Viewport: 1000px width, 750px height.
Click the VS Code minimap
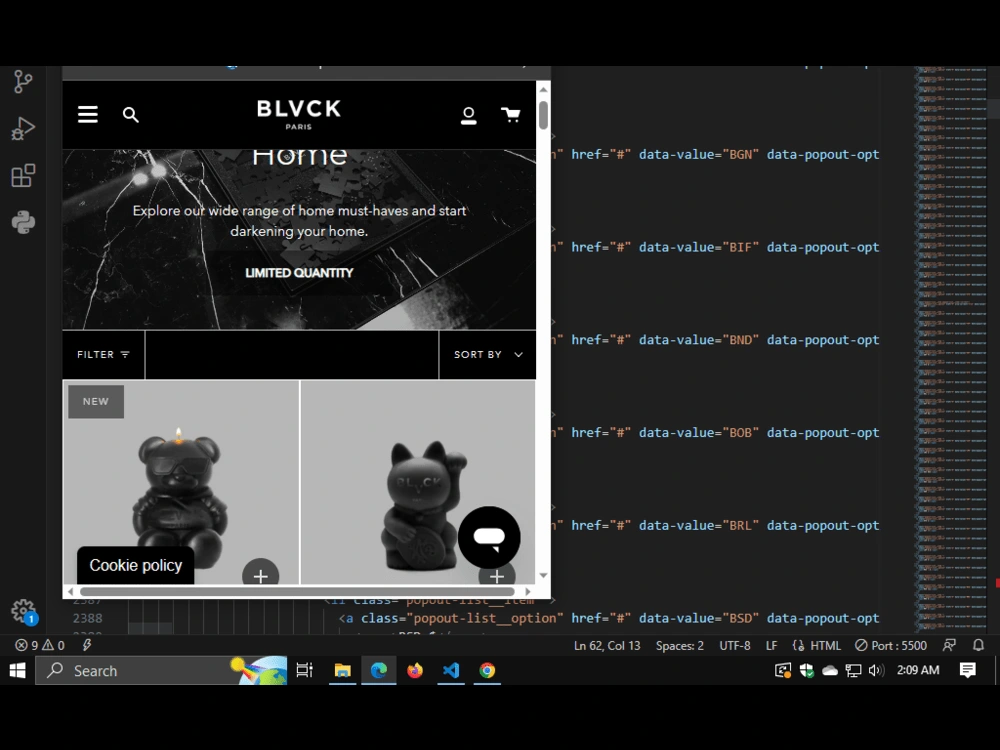952,349
